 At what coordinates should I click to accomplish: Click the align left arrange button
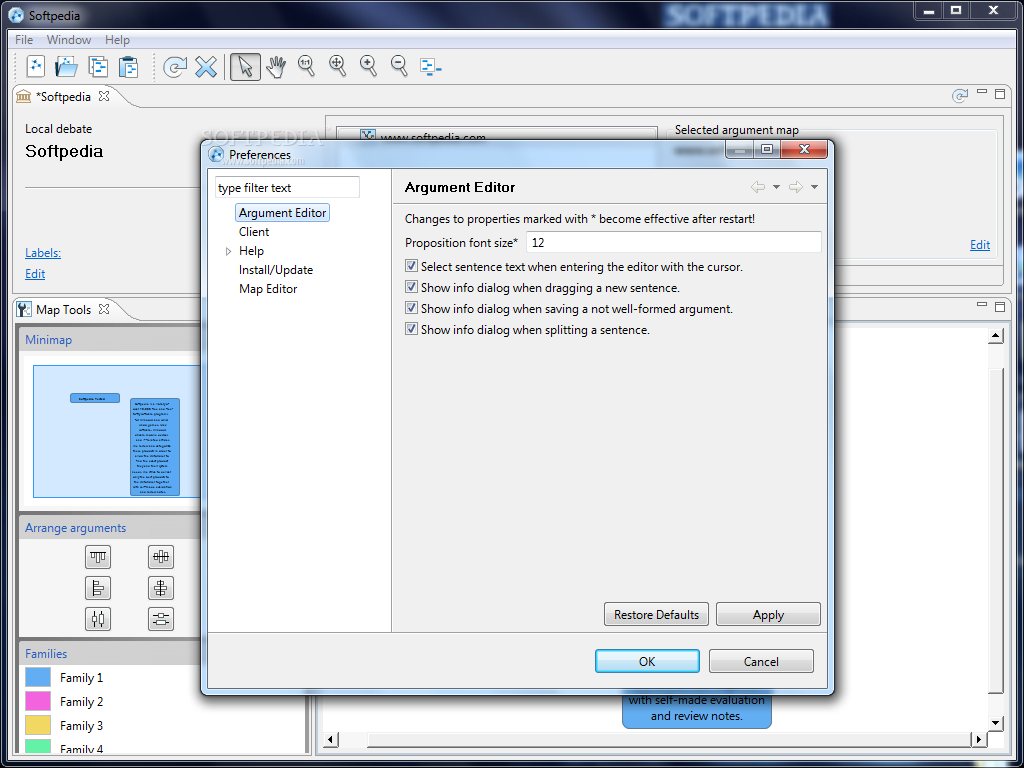98,588
